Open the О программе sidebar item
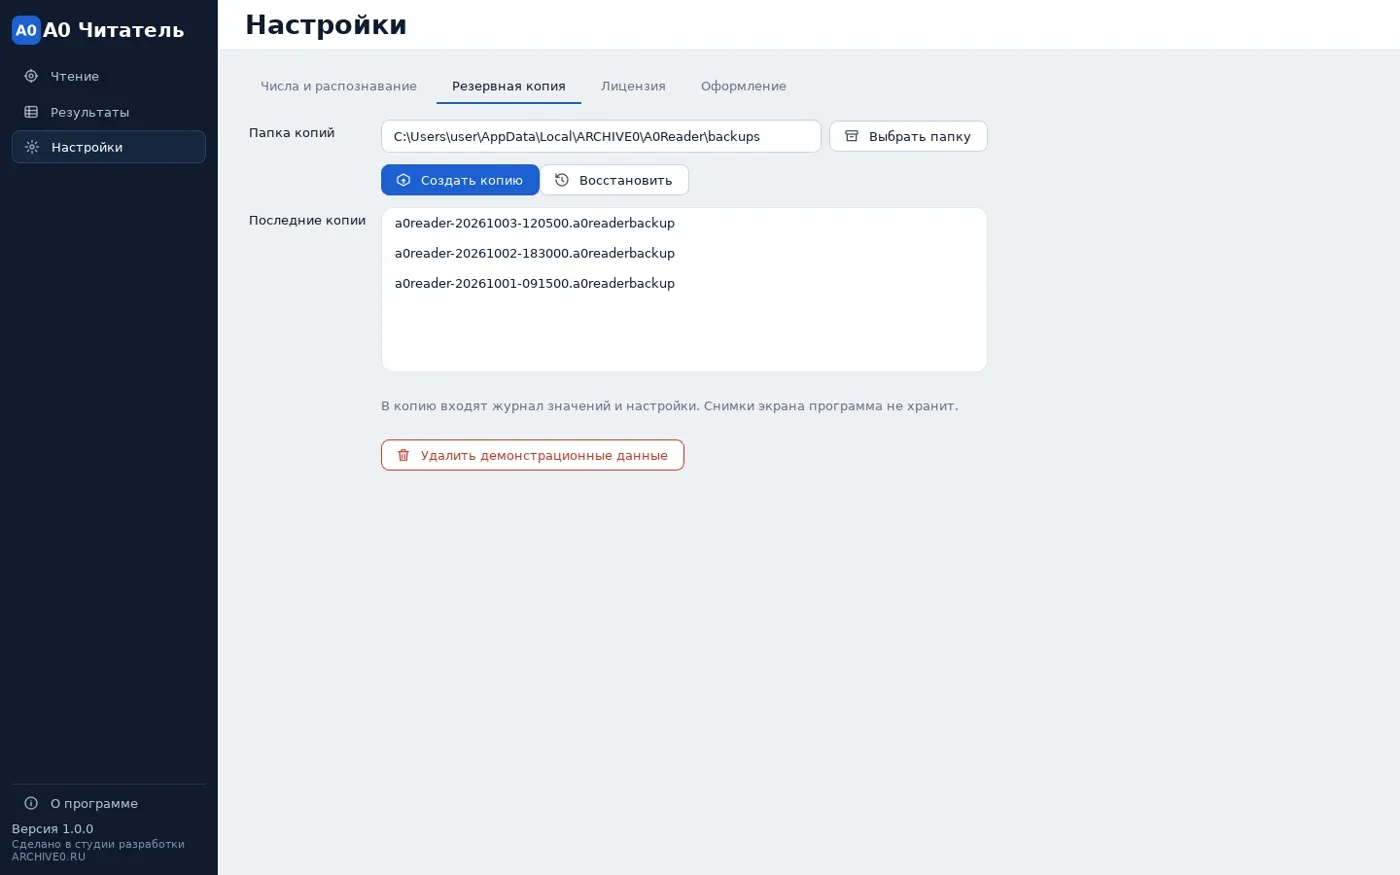 coord(108,803)
